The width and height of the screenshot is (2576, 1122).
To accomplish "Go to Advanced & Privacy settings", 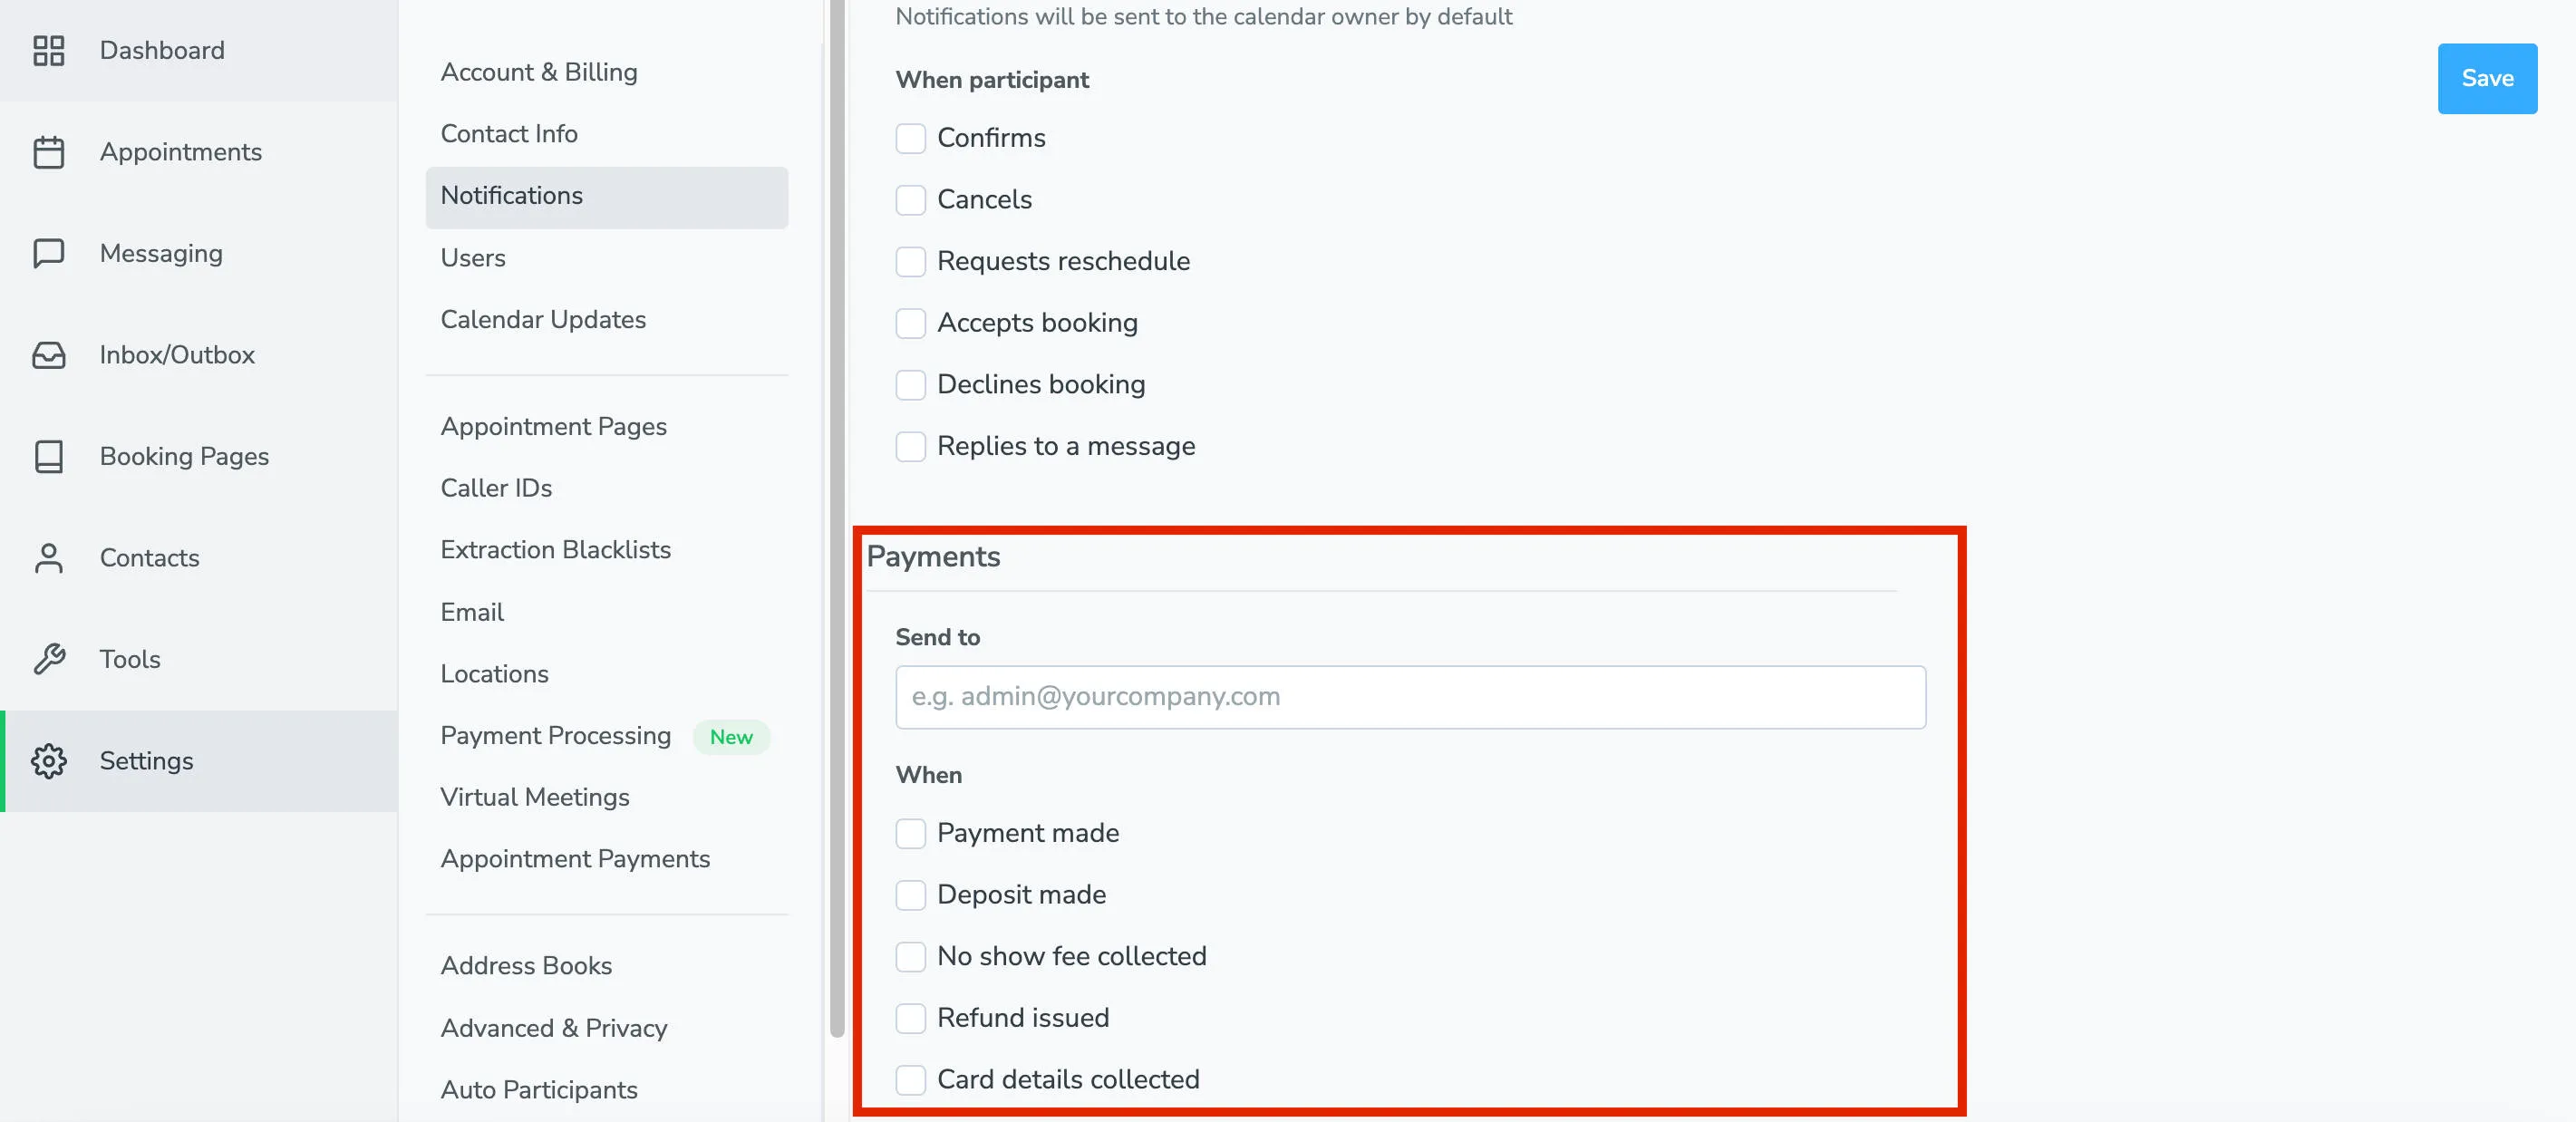I will click(x=554, y=1027).
